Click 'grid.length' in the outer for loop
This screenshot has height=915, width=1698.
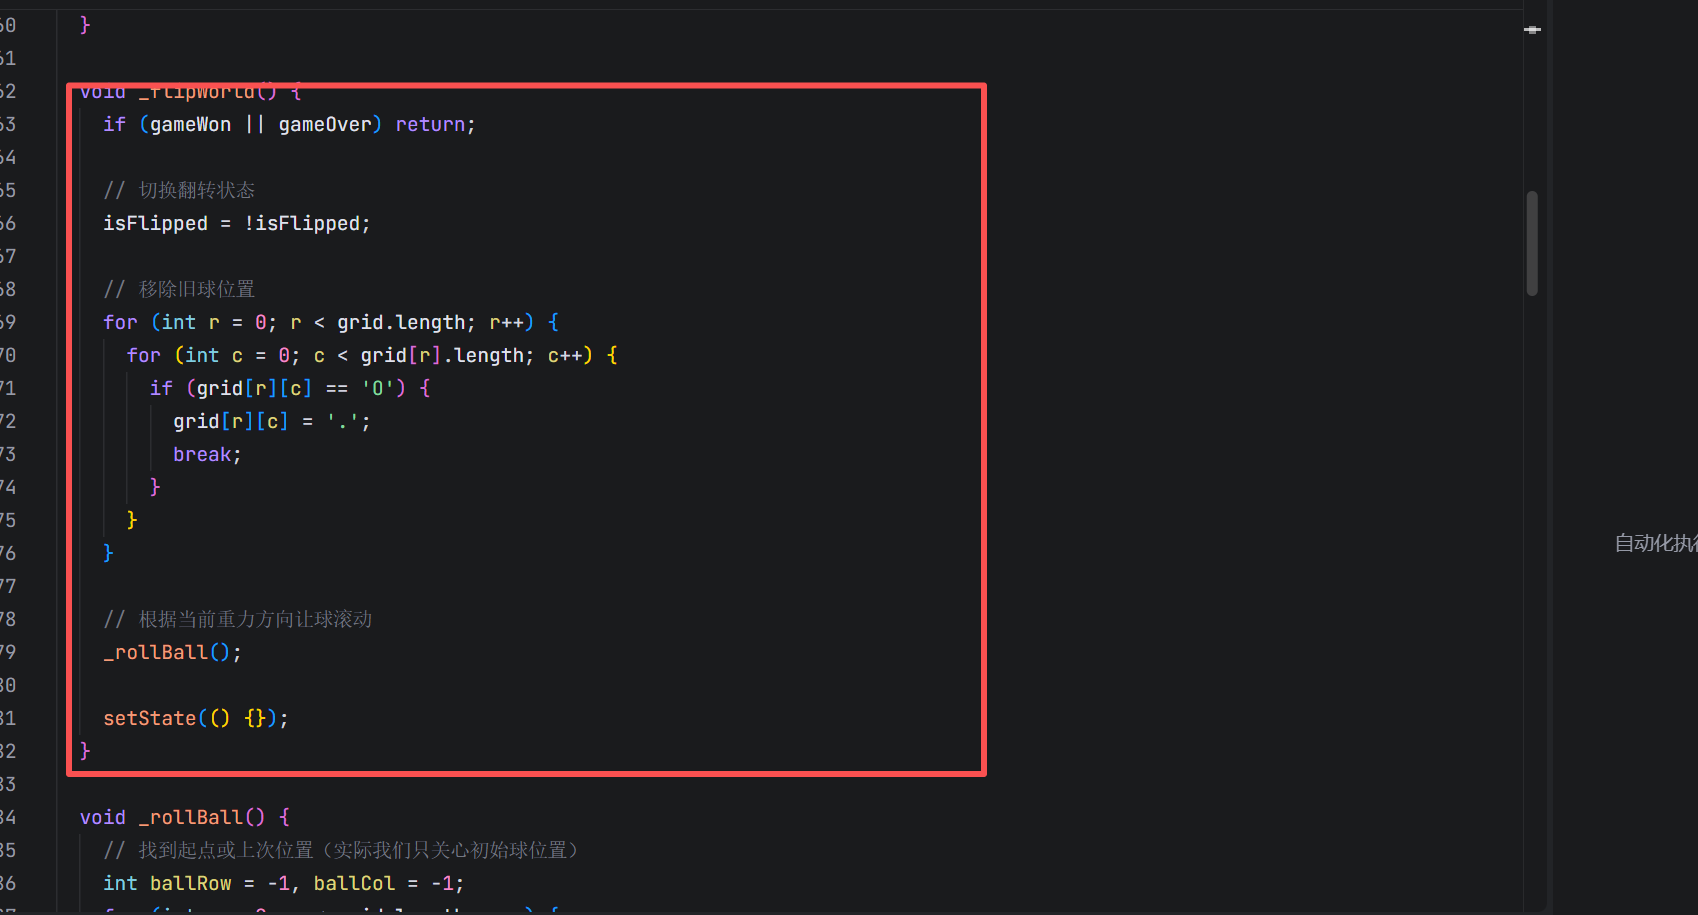pos(401,322)
